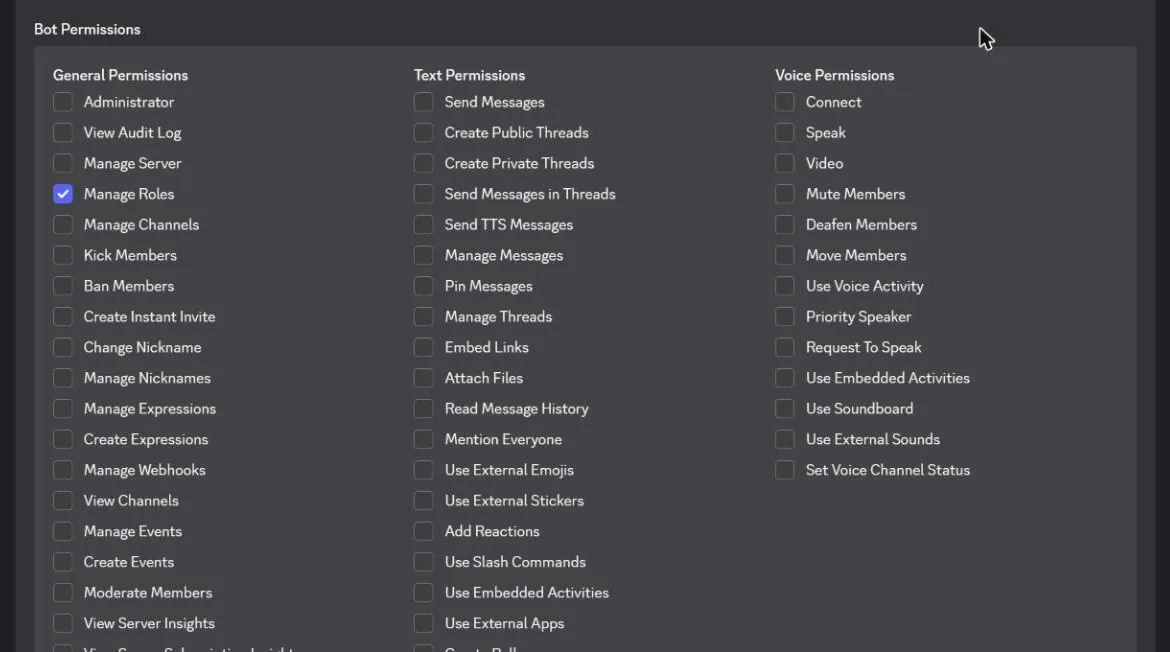Check voice Use Embedded Activities permission
This screenshot has width=1170, height=652.
coord(784,377)
